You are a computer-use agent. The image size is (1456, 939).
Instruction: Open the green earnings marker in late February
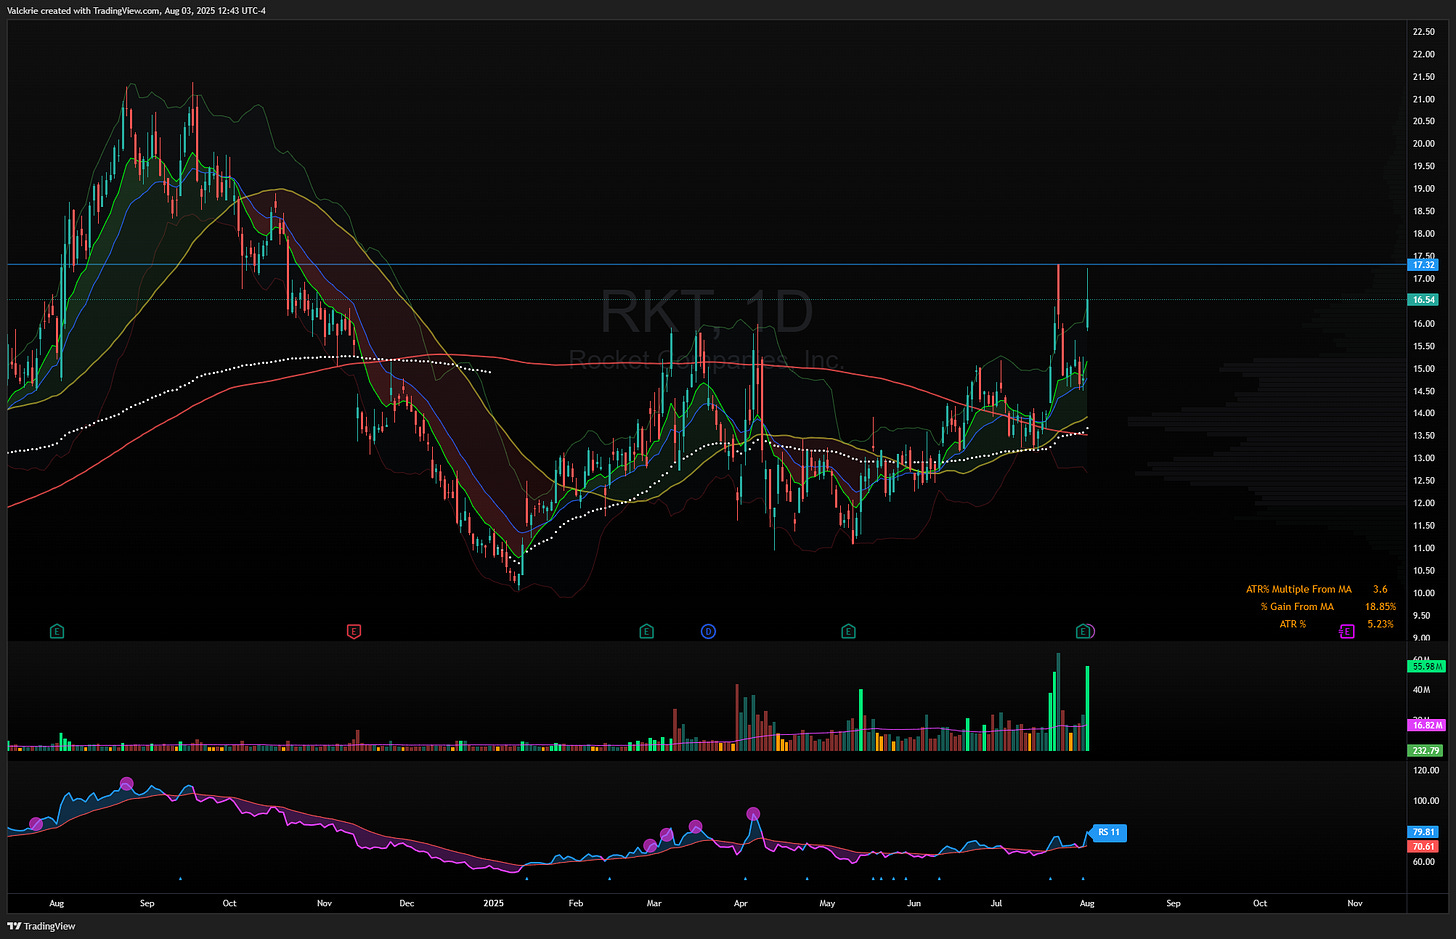pyautogui.click(x=646, y=631)
